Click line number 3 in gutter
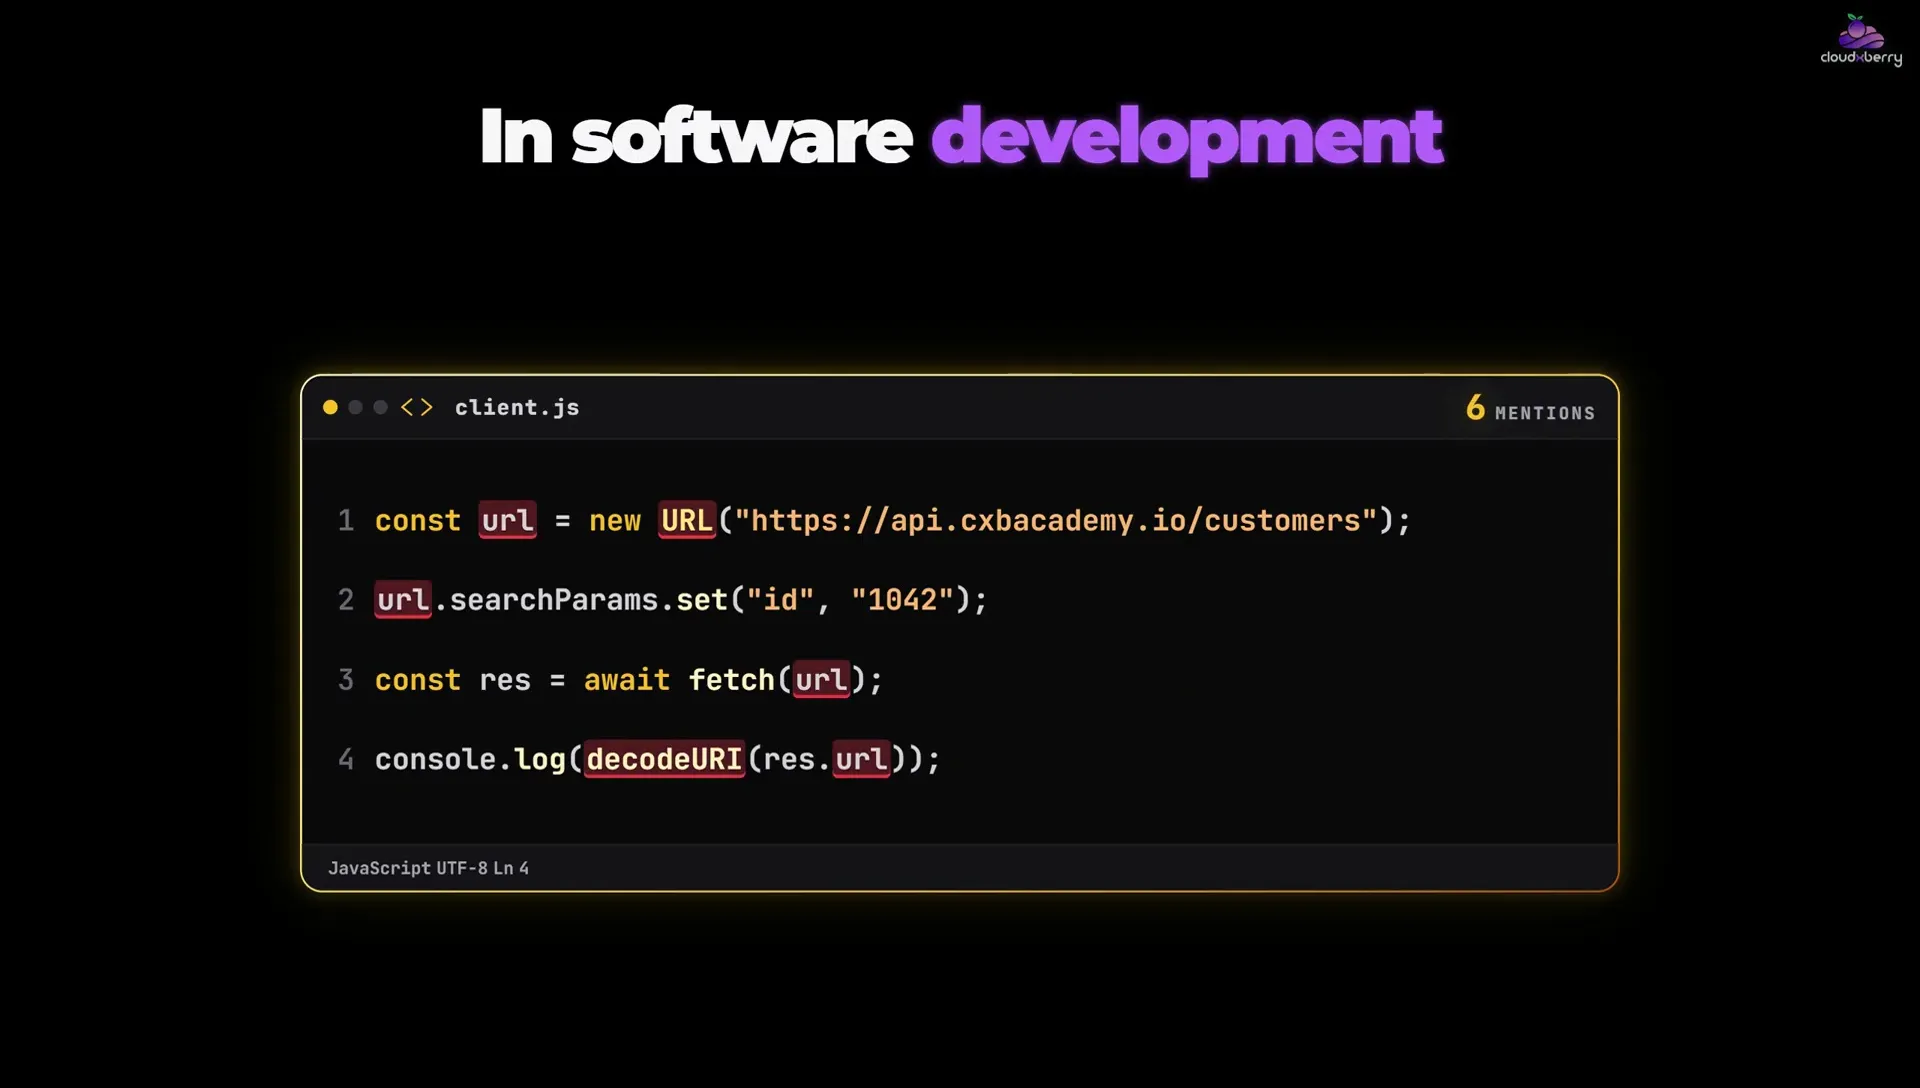Screen dimensions: 1920x1088 click(x=346, y=680)
